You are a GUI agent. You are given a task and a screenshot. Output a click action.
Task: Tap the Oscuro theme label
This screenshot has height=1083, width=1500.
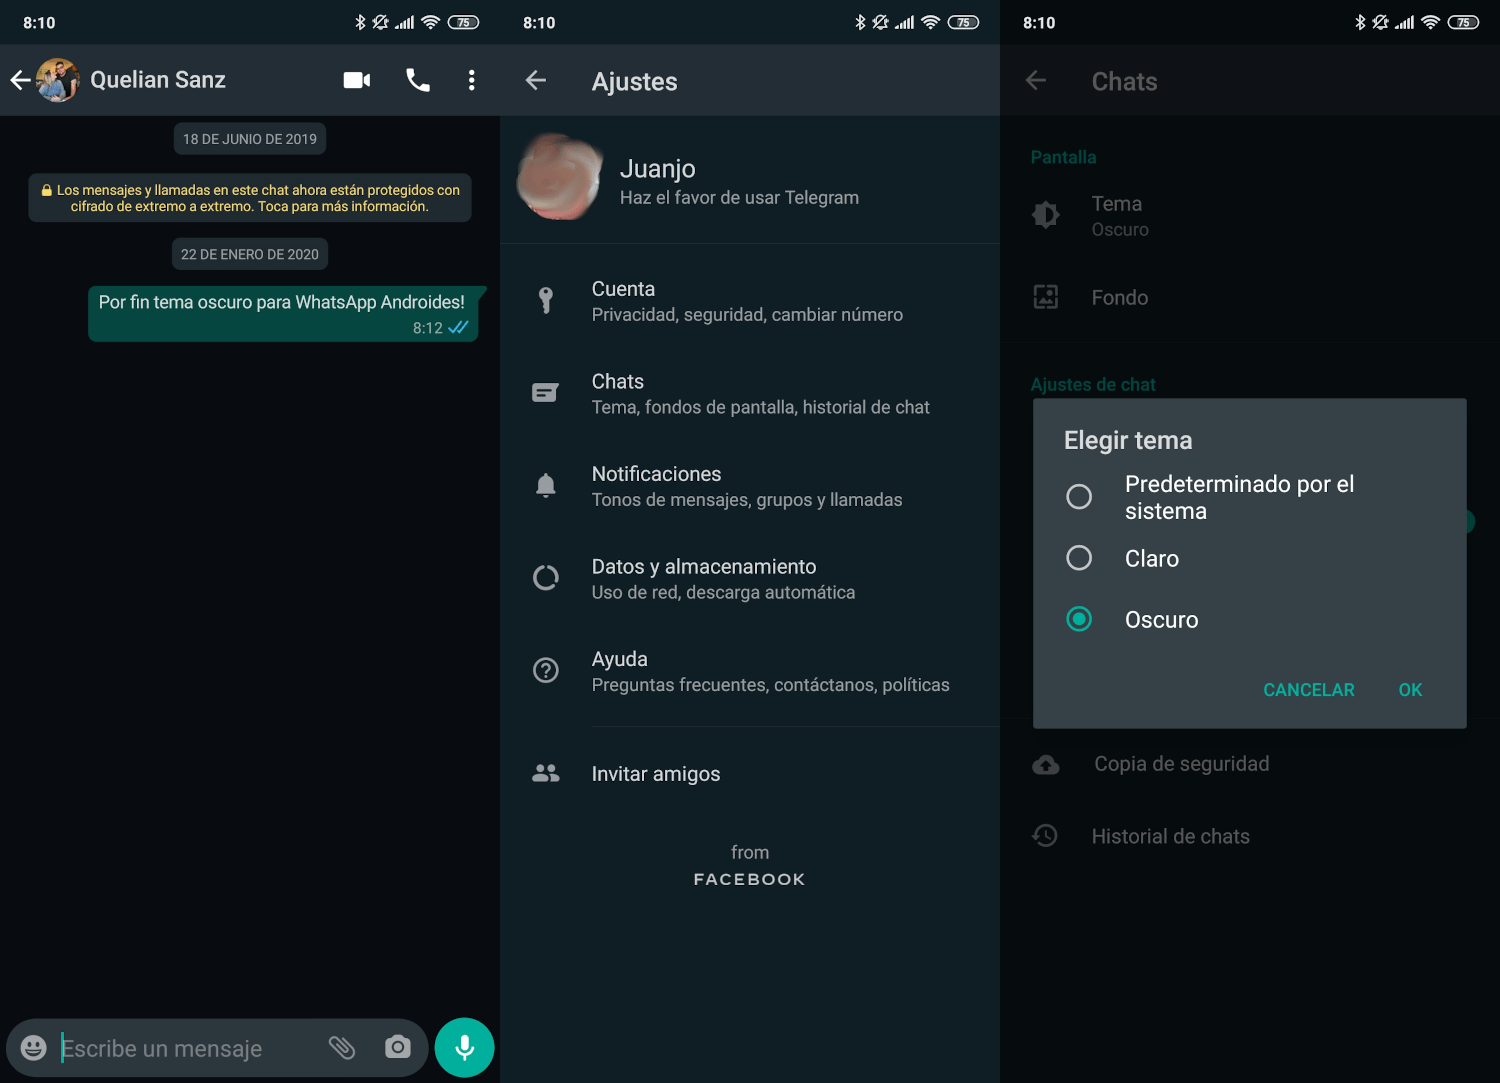pyautogui.click(x=1161, y=619)
